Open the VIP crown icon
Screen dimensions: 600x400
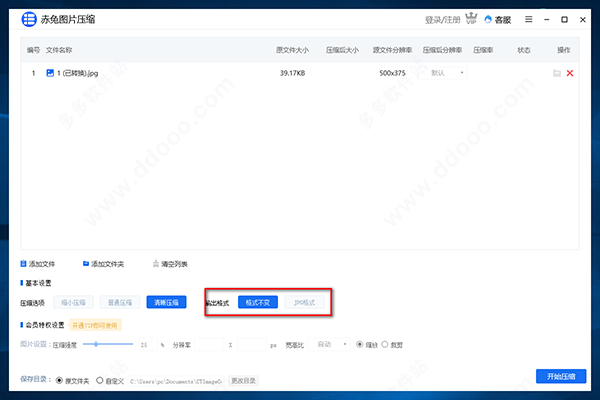coord(471,18)
